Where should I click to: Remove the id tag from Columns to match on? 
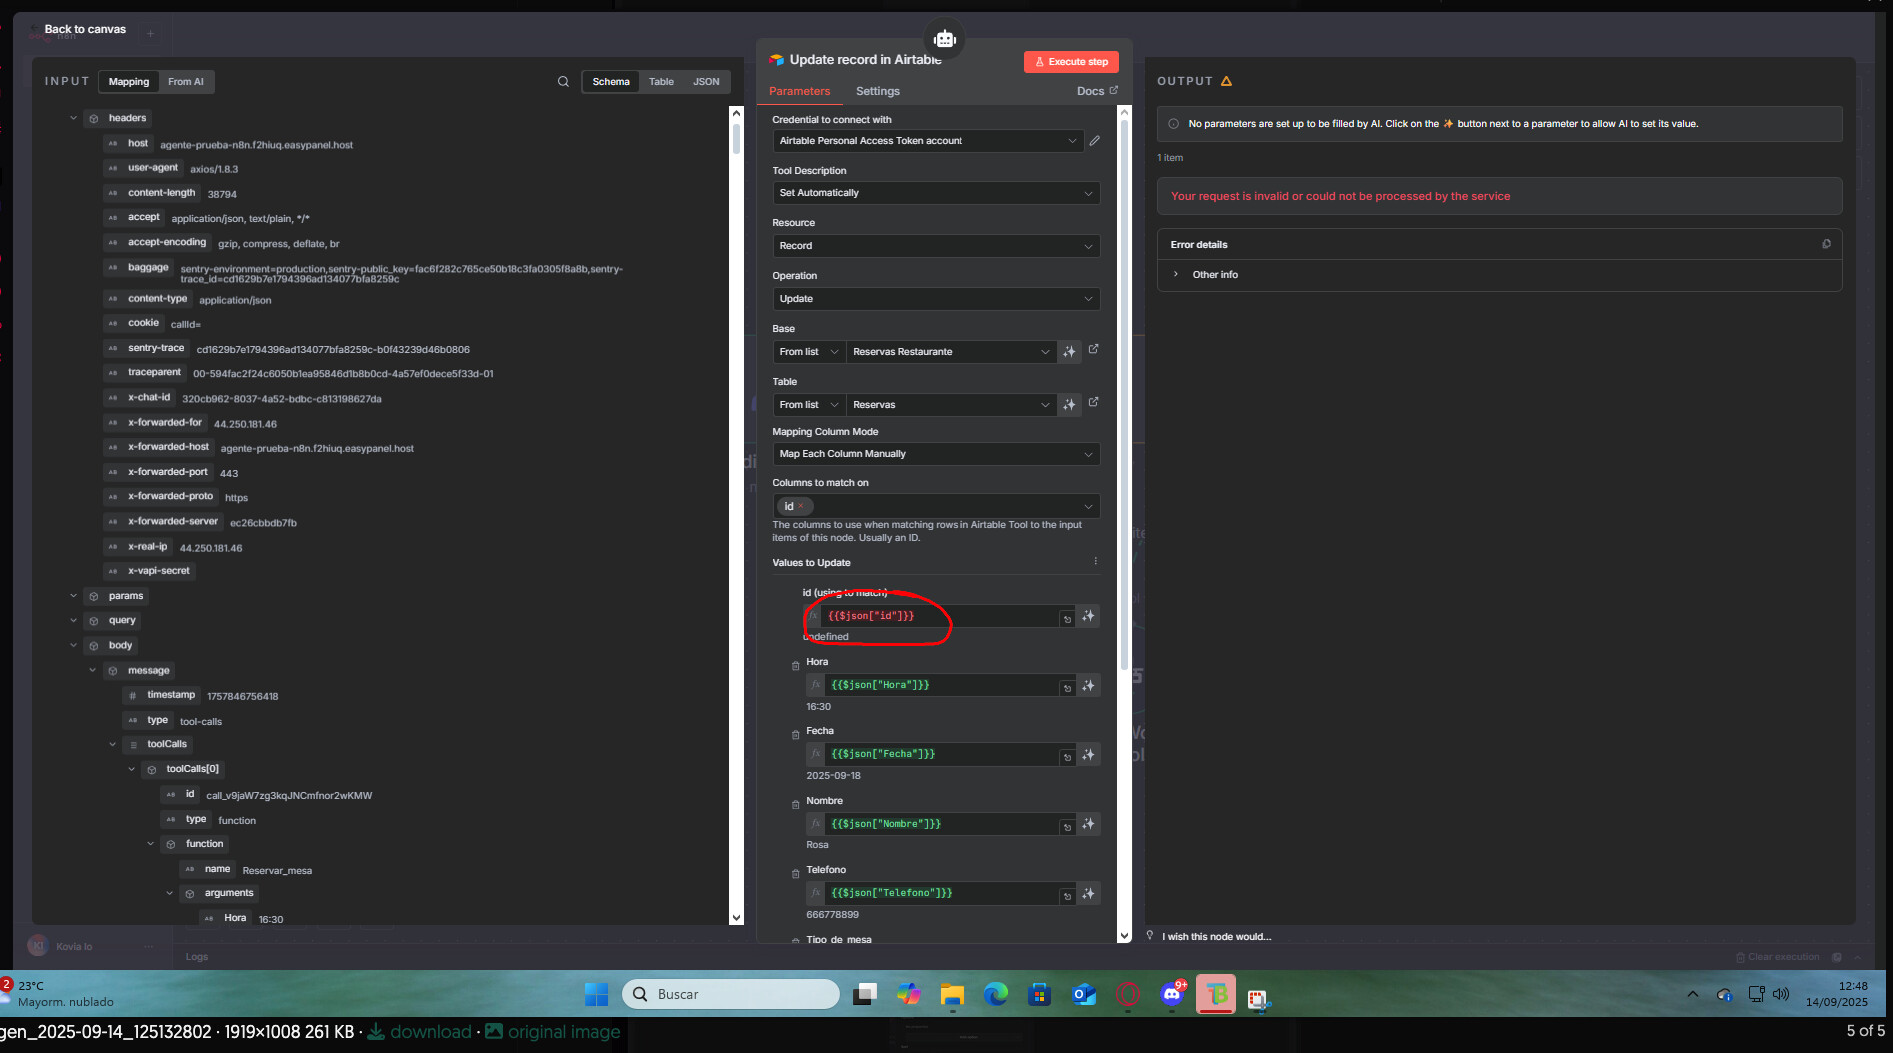[801, 506]
